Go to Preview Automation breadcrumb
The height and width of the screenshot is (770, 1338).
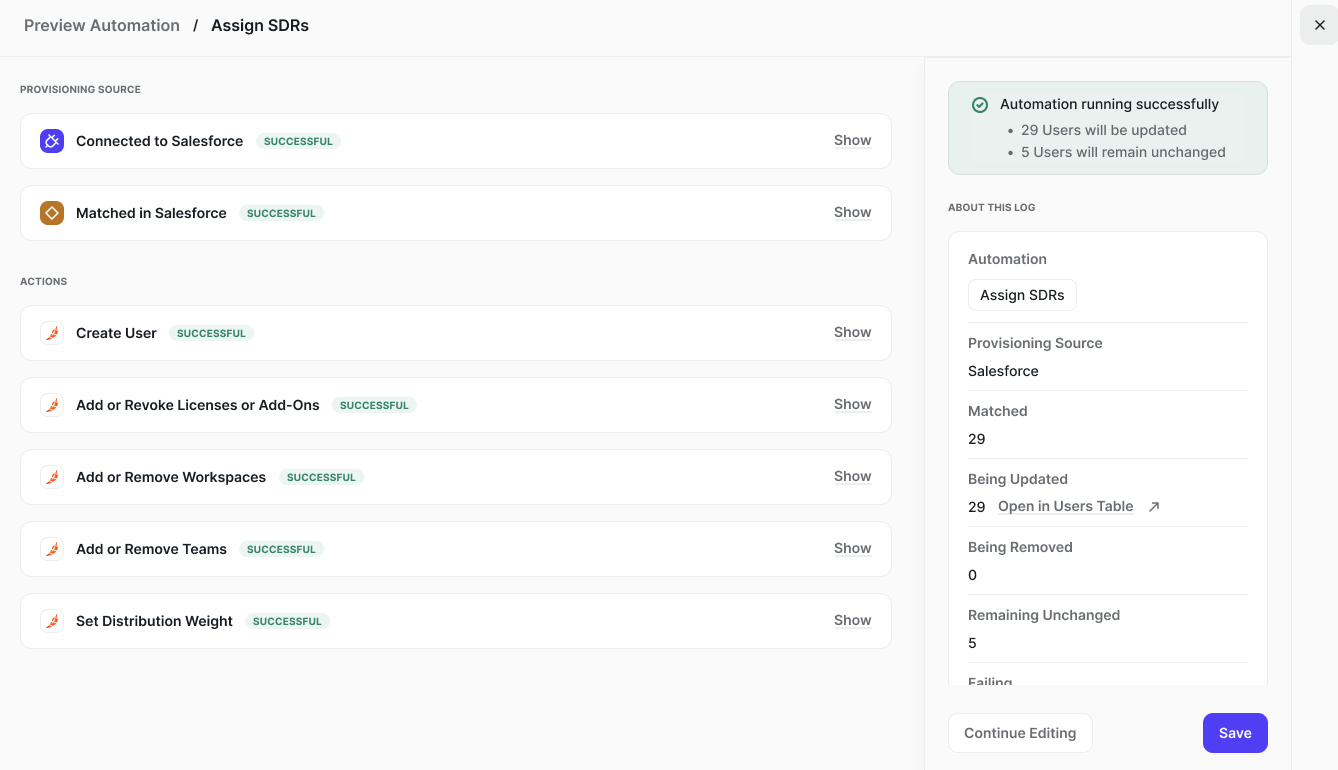point(102,26)
